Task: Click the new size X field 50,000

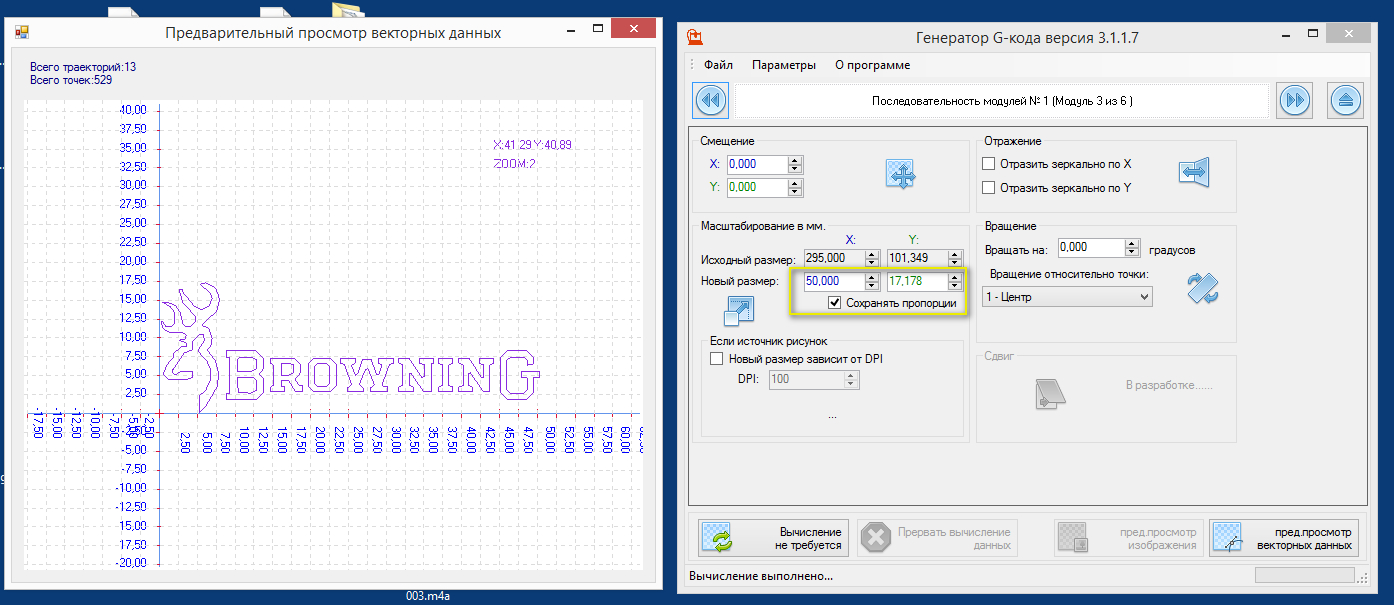Action: 834,282
